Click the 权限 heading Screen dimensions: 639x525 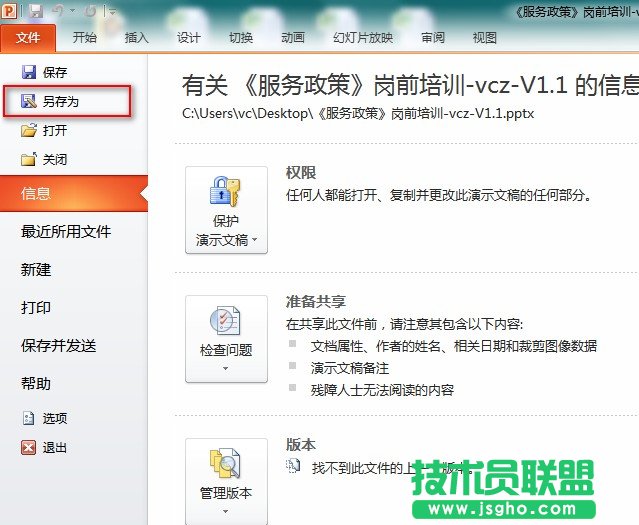[x=301, y=173]
